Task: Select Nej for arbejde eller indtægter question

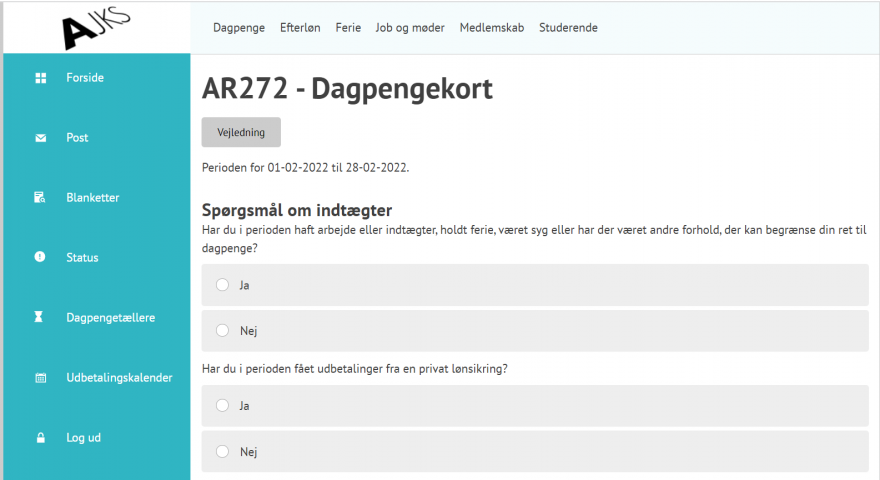Action: pyautogui.click(x=535, y=331)
